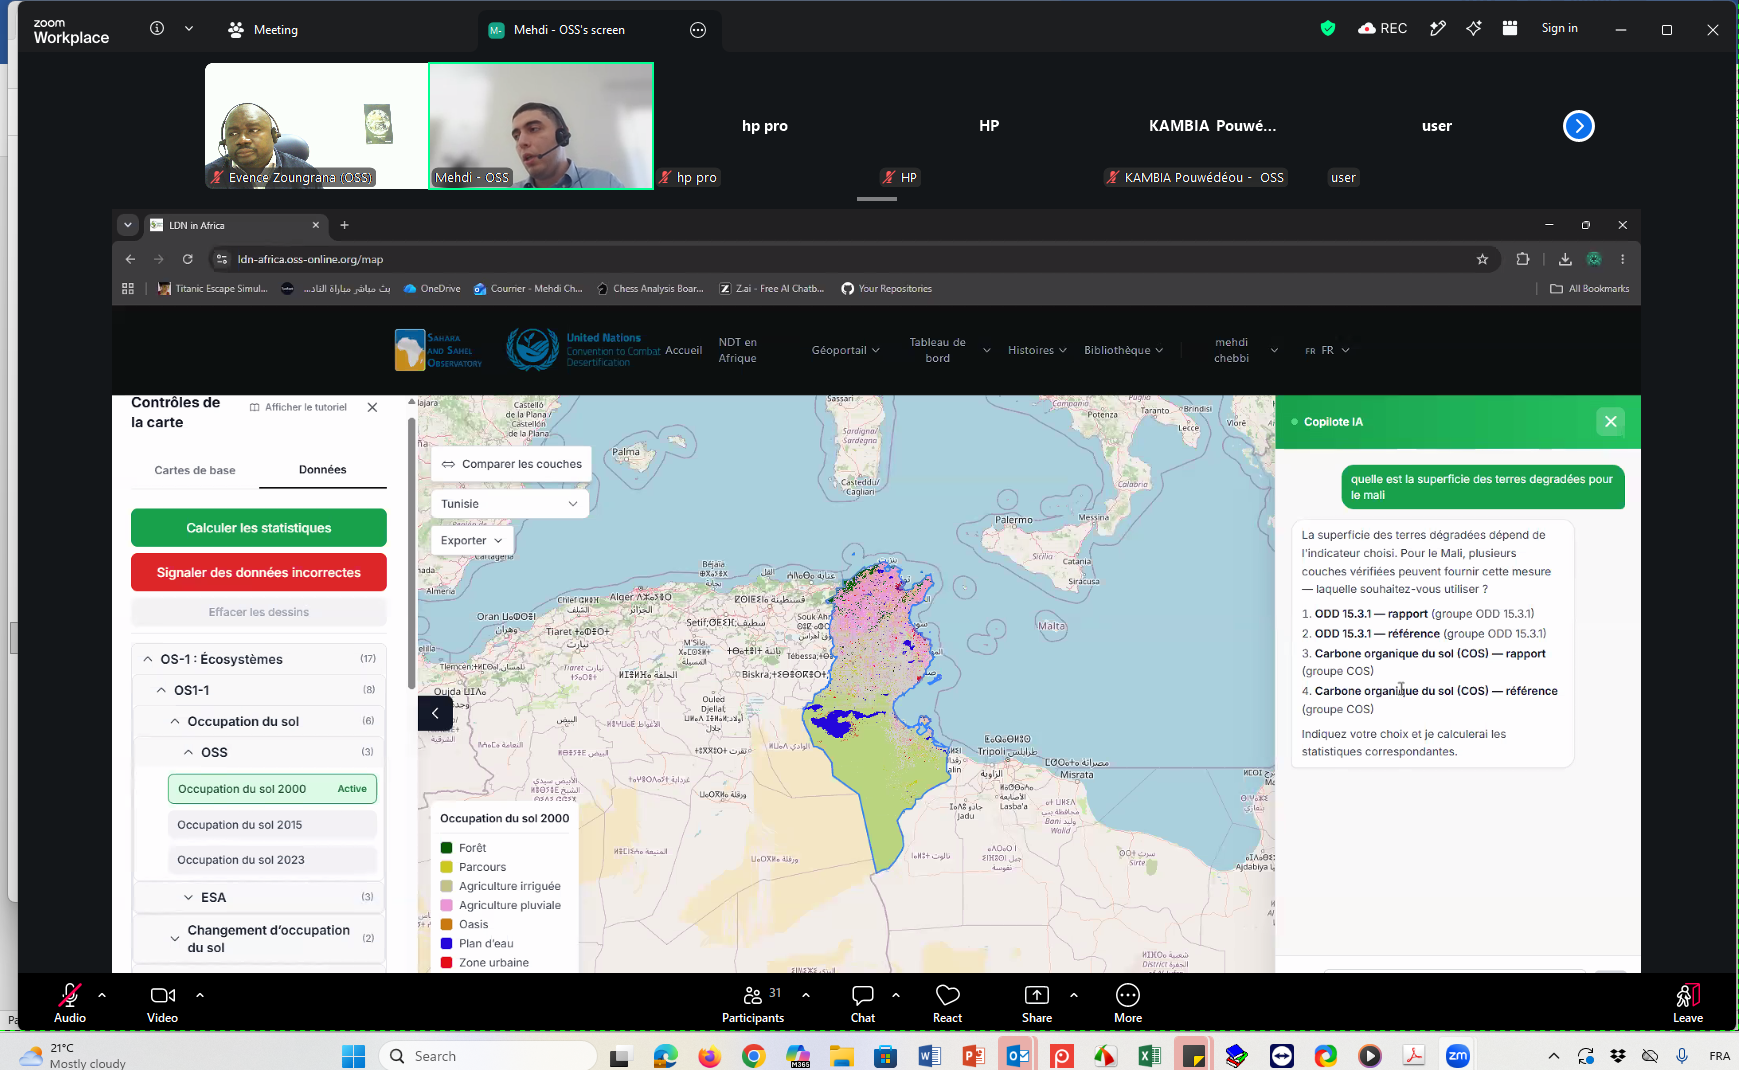Expand Changement d'occupation du sol group

click(259, 939)
